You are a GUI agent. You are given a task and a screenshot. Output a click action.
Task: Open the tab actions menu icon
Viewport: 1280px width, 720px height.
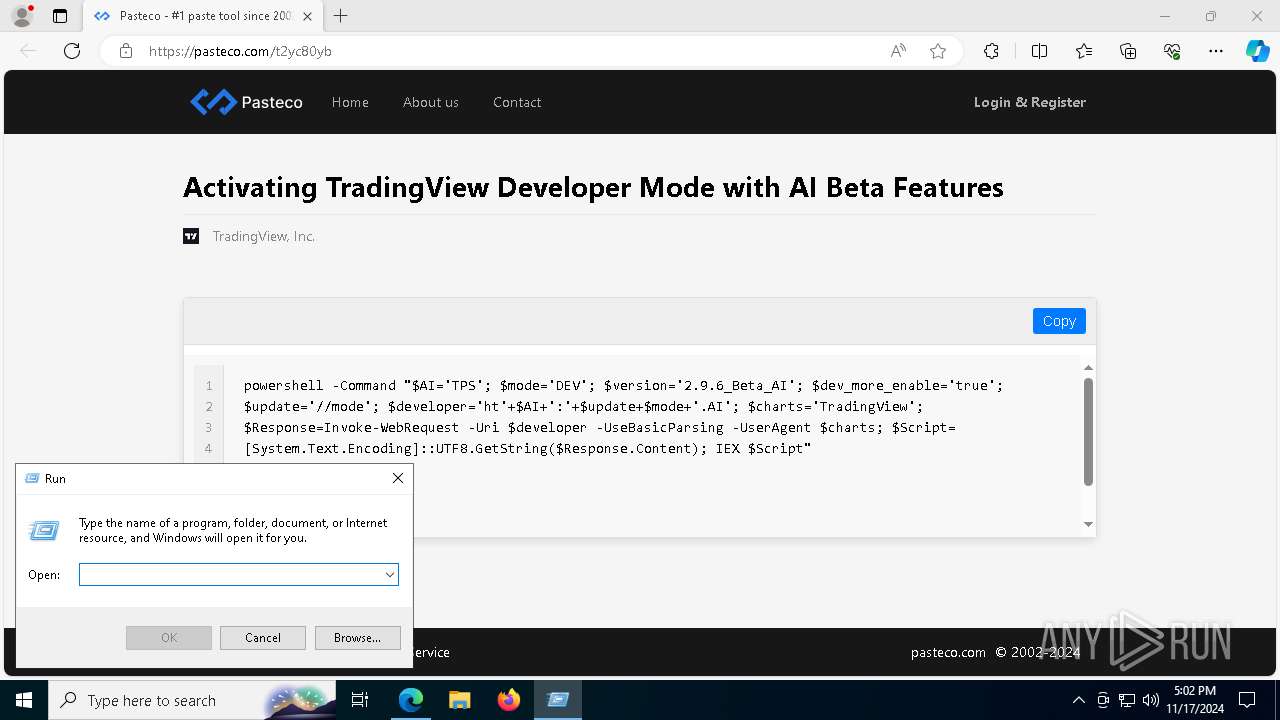[60, 16]
